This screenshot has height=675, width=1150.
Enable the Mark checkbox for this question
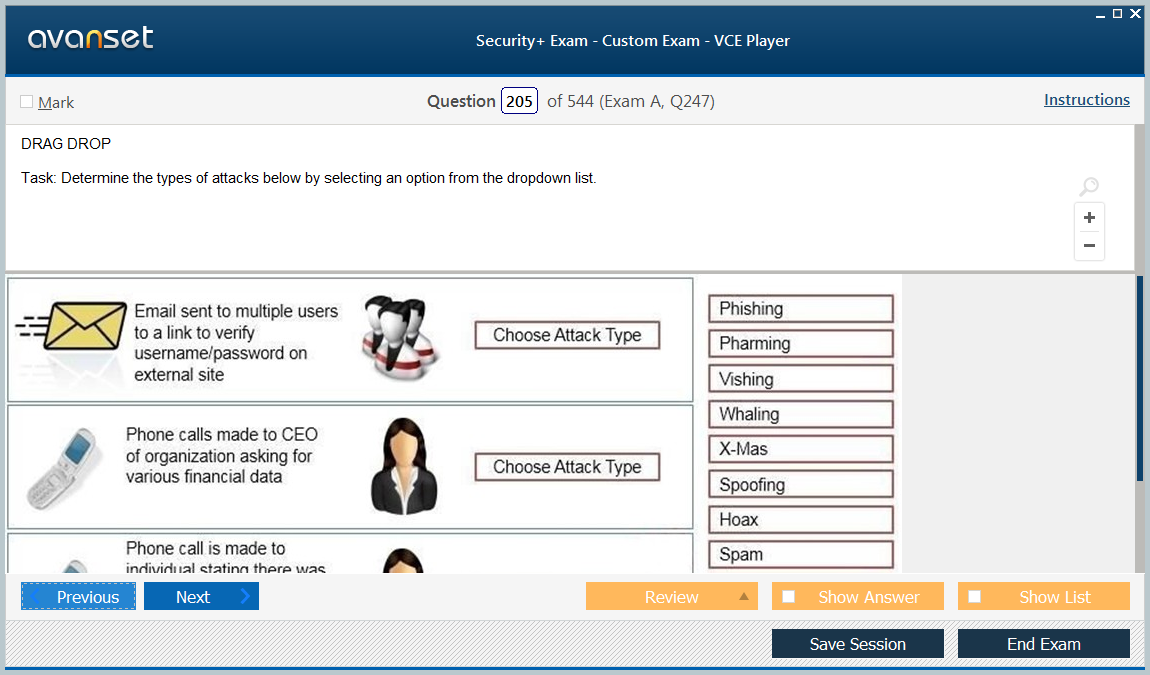pyautogui.click(x=26, y=101)
